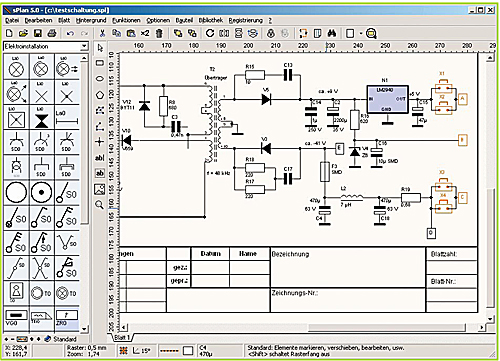The height and width of the screenshot is (361, 500).
Task: Select the rectangle drawing tool
Action: 100,63
